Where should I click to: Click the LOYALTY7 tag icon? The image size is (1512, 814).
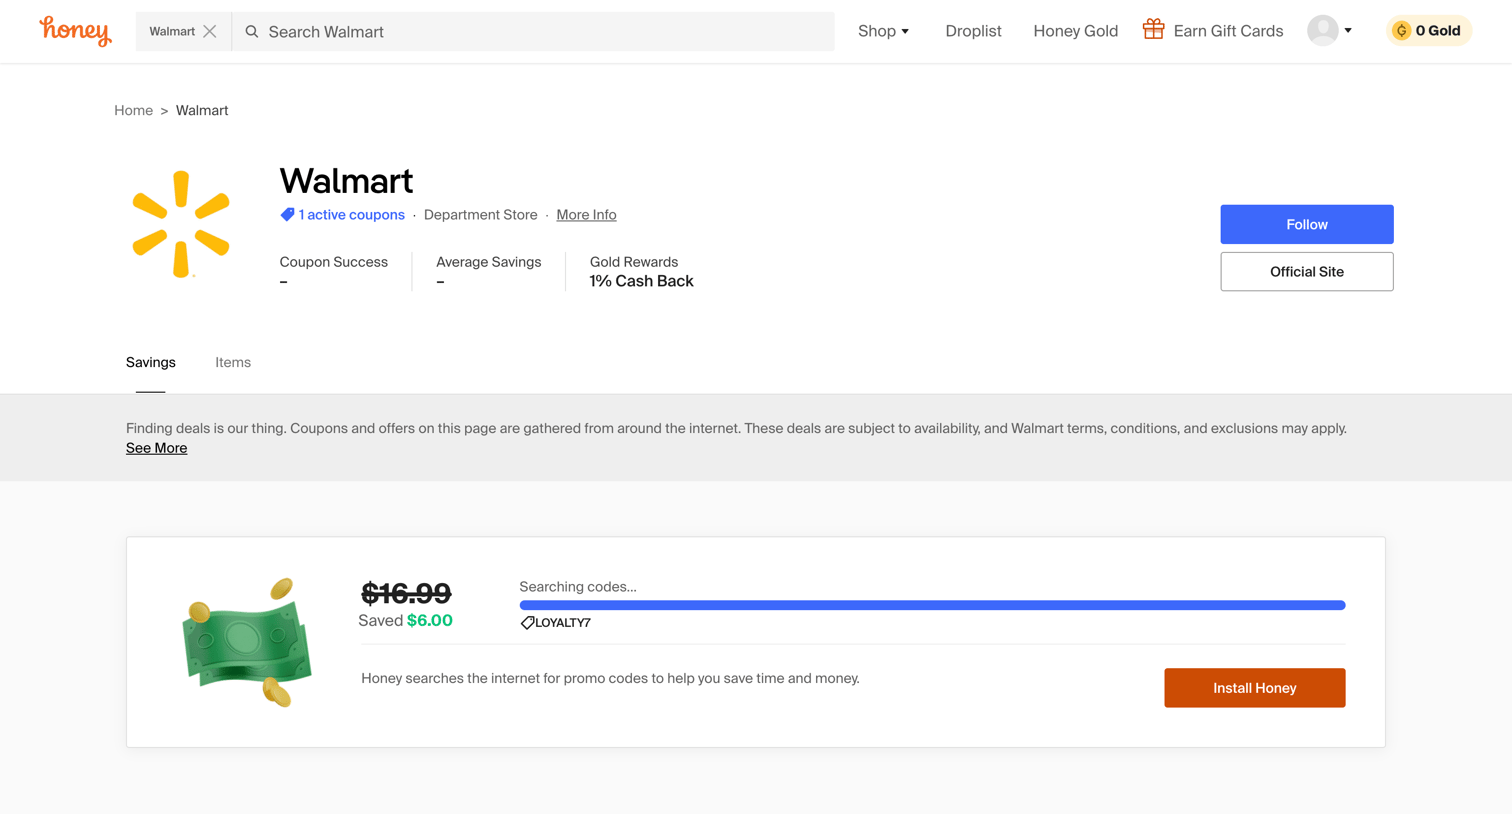(x=527, y=623)
